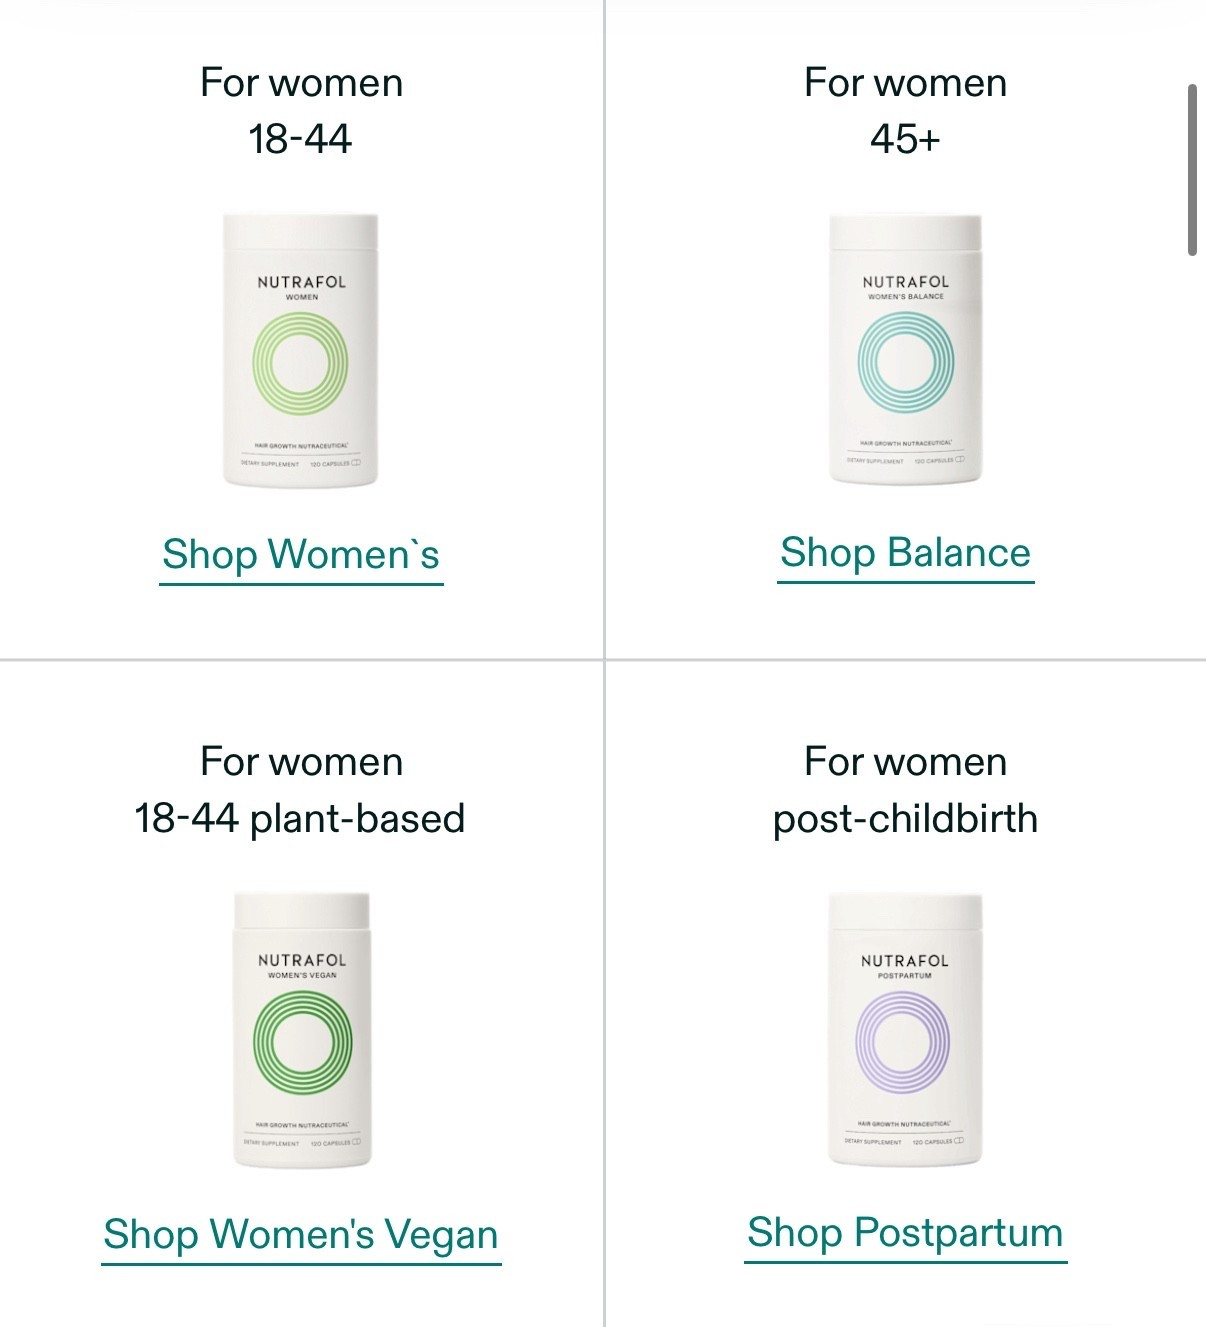
Task: Click the "post-childbirth" heading text
Action: (x=905, y=818)
